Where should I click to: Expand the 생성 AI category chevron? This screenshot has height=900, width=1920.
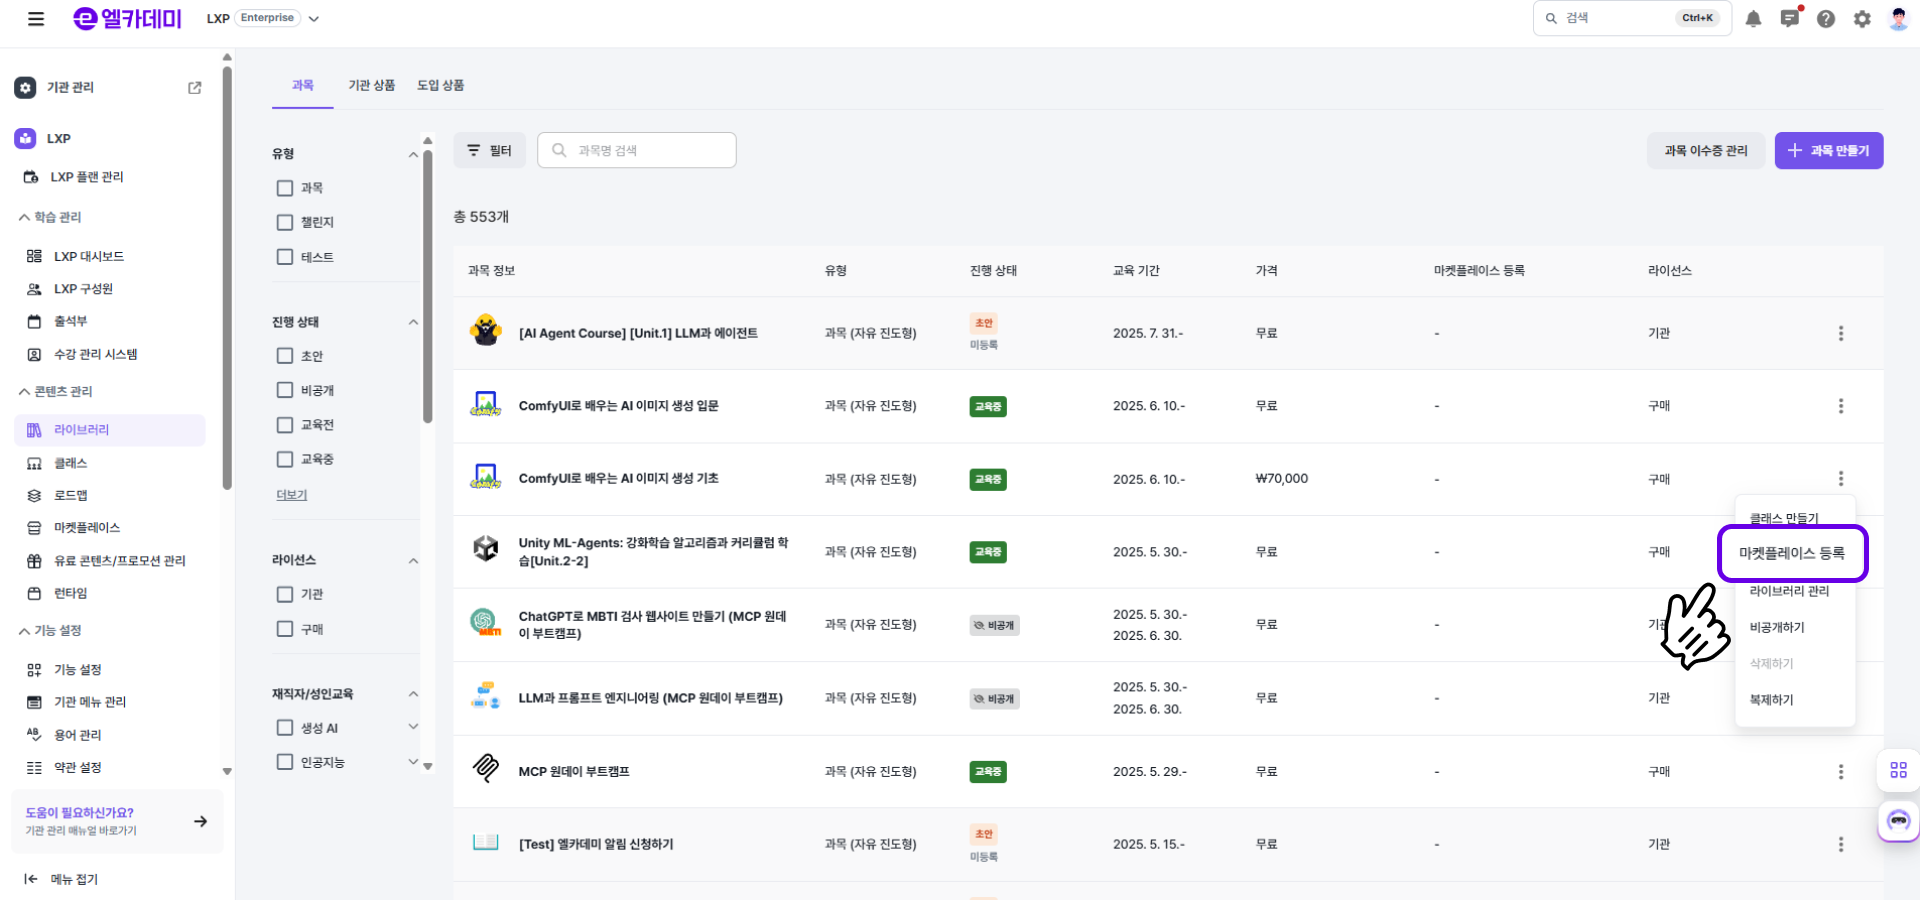coord(413,728)
